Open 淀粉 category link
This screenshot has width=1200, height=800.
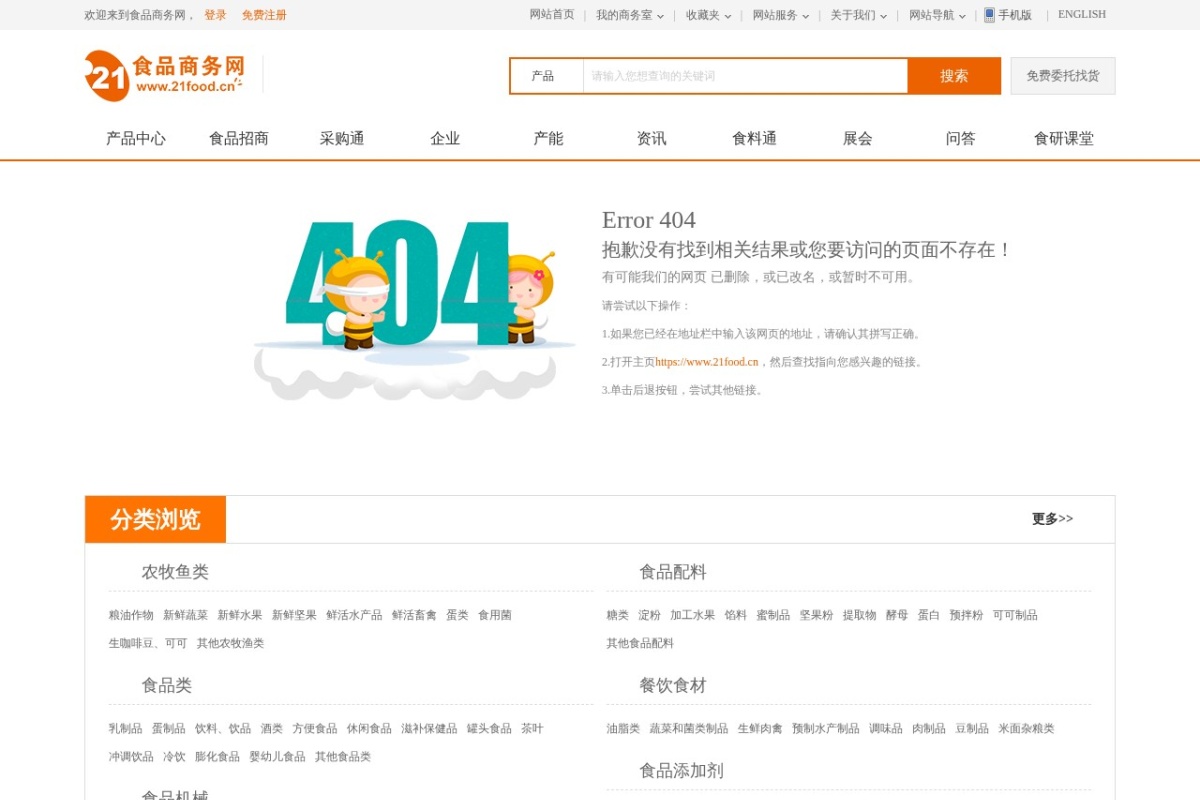(x=649, y=615)
